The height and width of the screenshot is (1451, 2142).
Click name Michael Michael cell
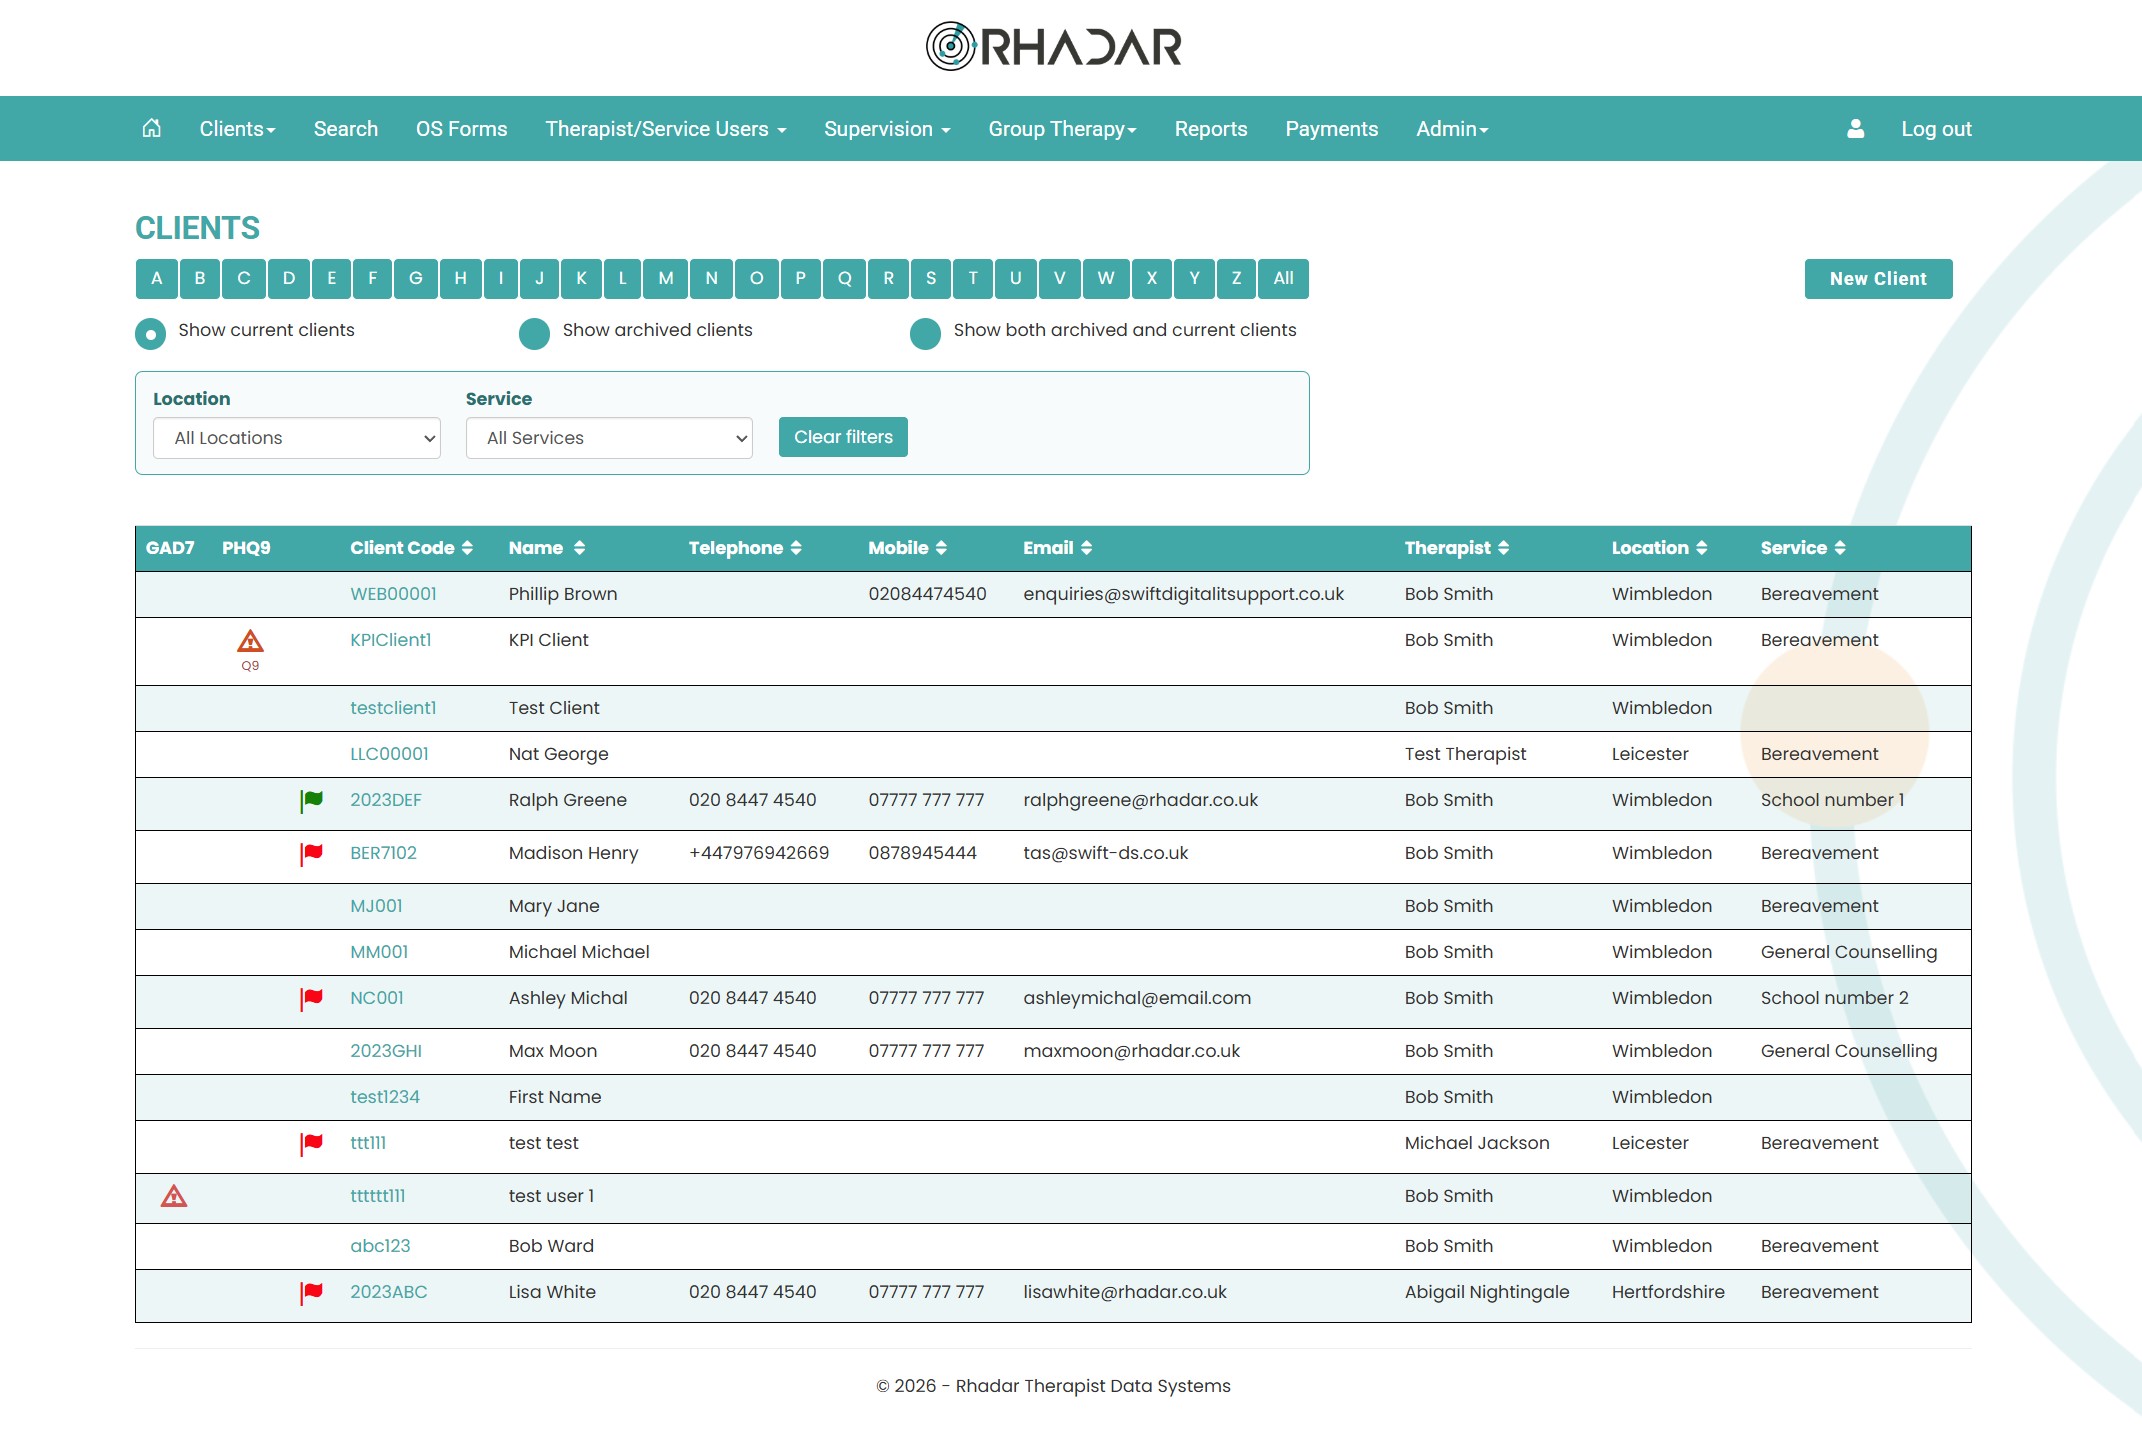tap(579, 952)
